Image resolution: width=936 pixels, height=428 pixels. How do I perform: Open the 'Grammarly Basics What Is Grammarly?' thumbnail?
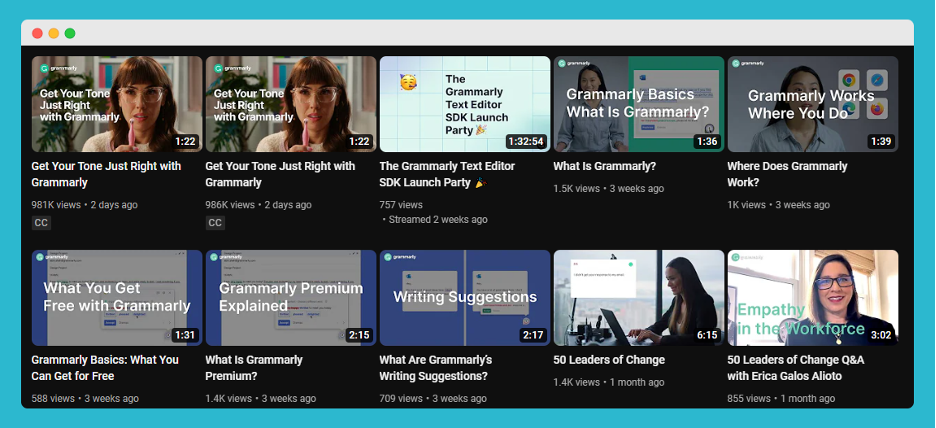coord(638,103)
